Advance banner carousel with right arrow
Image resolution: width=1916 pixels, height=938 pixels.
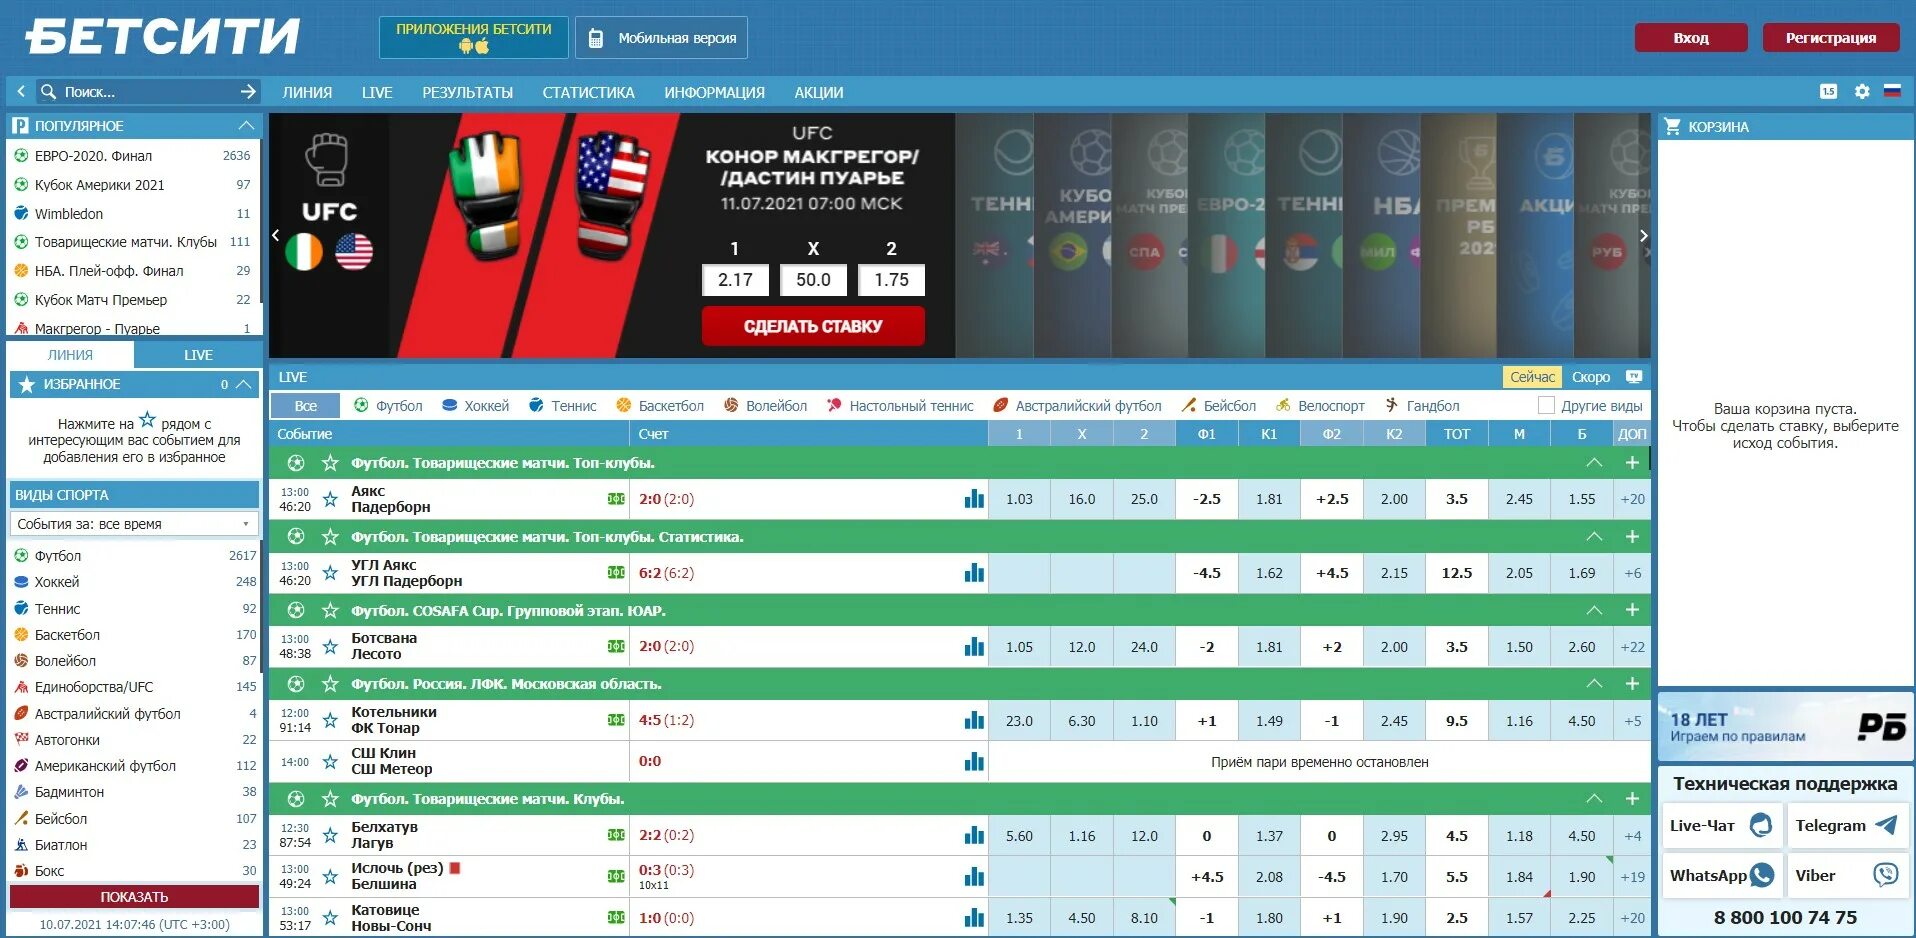point(1643,236)
